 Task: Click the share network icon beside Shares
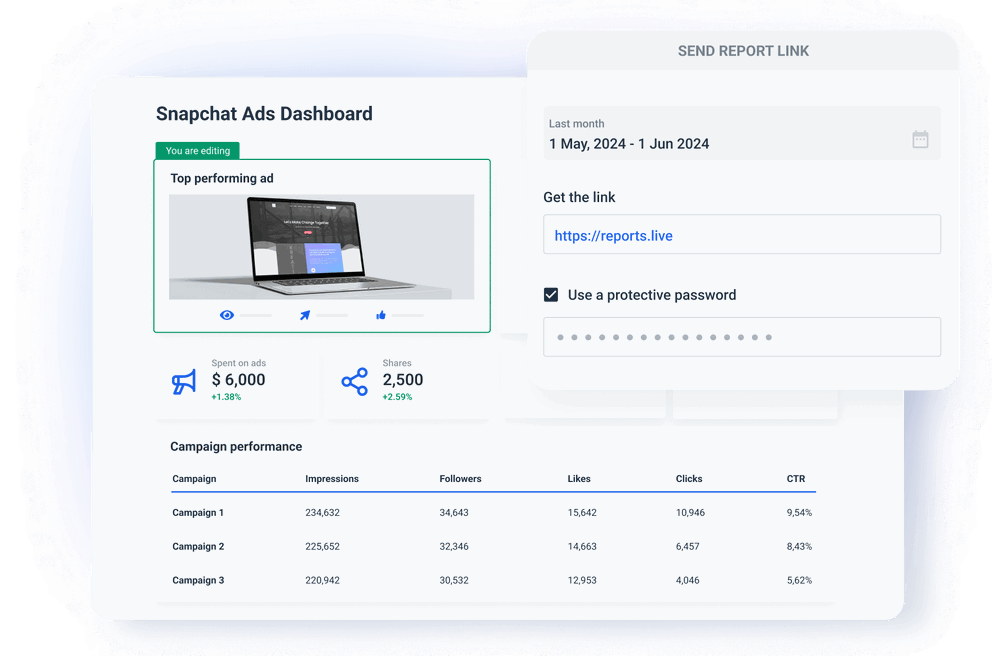click(x=353, y=381)
